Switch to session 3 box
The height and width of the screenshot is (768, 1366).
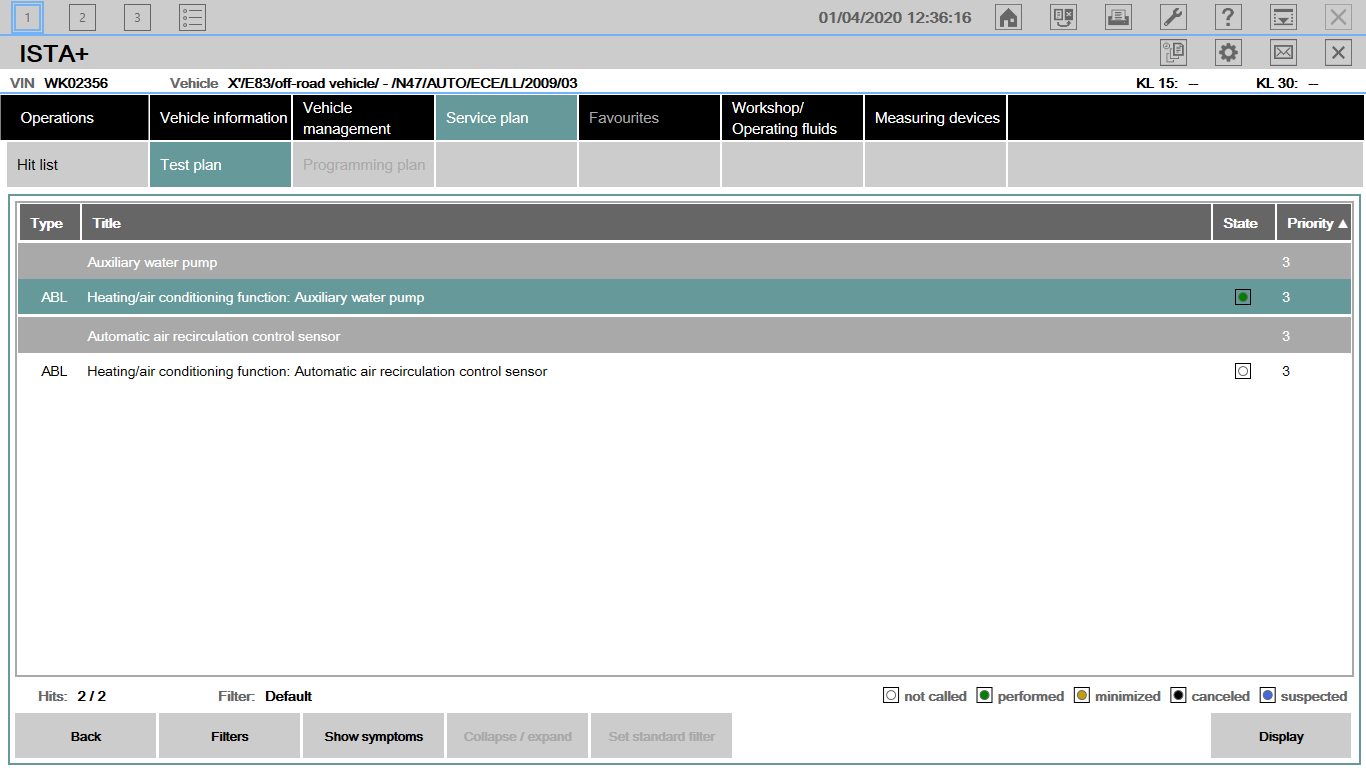pyautogui.click(x=137, y=18)
